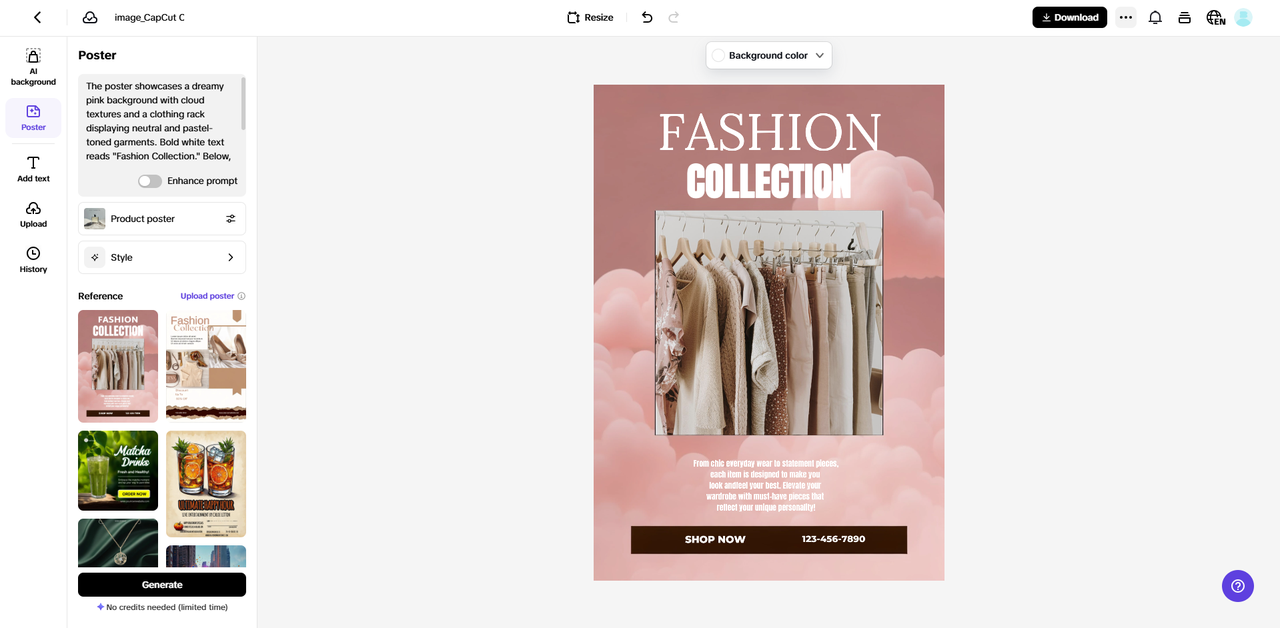Choose the Add text tool
Image resolution: width=1280 pixels, height=628 pixels.
point(33,169)
